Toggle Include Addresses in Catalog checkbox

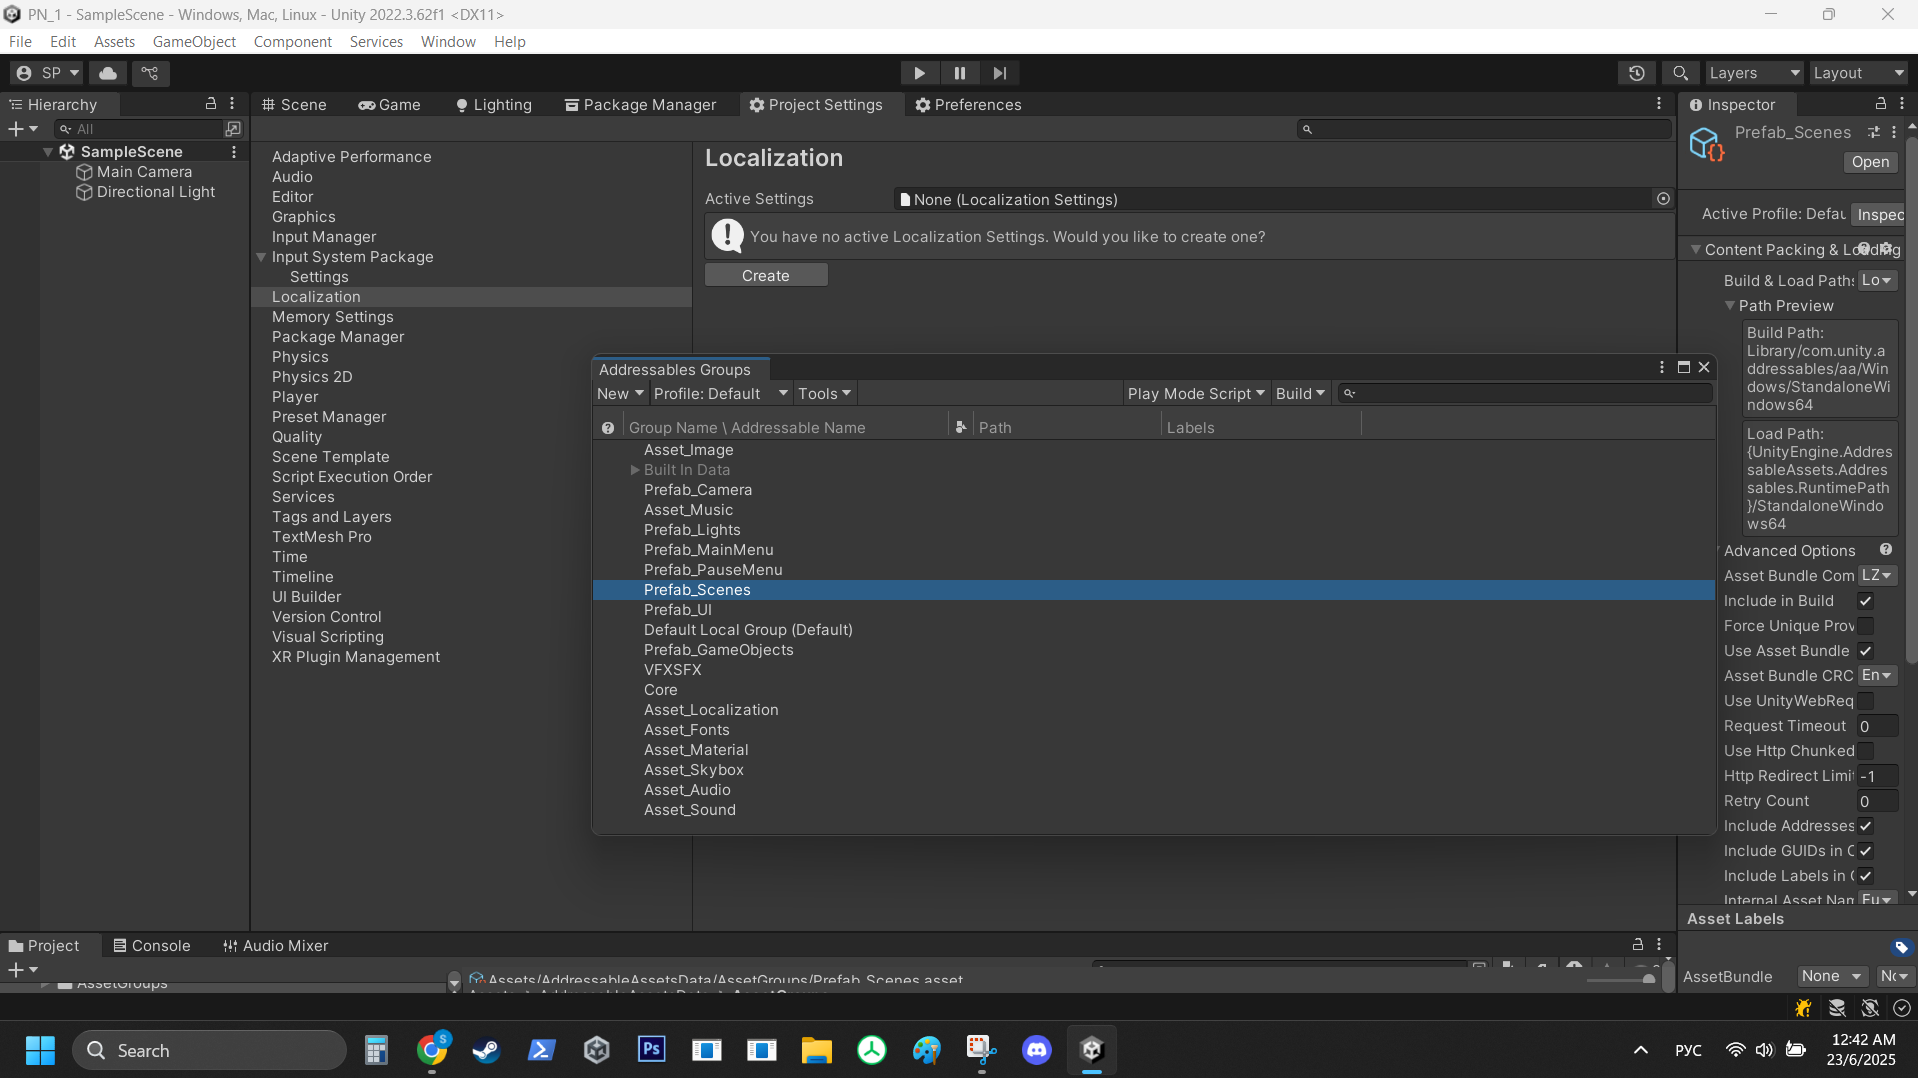[x=1866, y=826]
